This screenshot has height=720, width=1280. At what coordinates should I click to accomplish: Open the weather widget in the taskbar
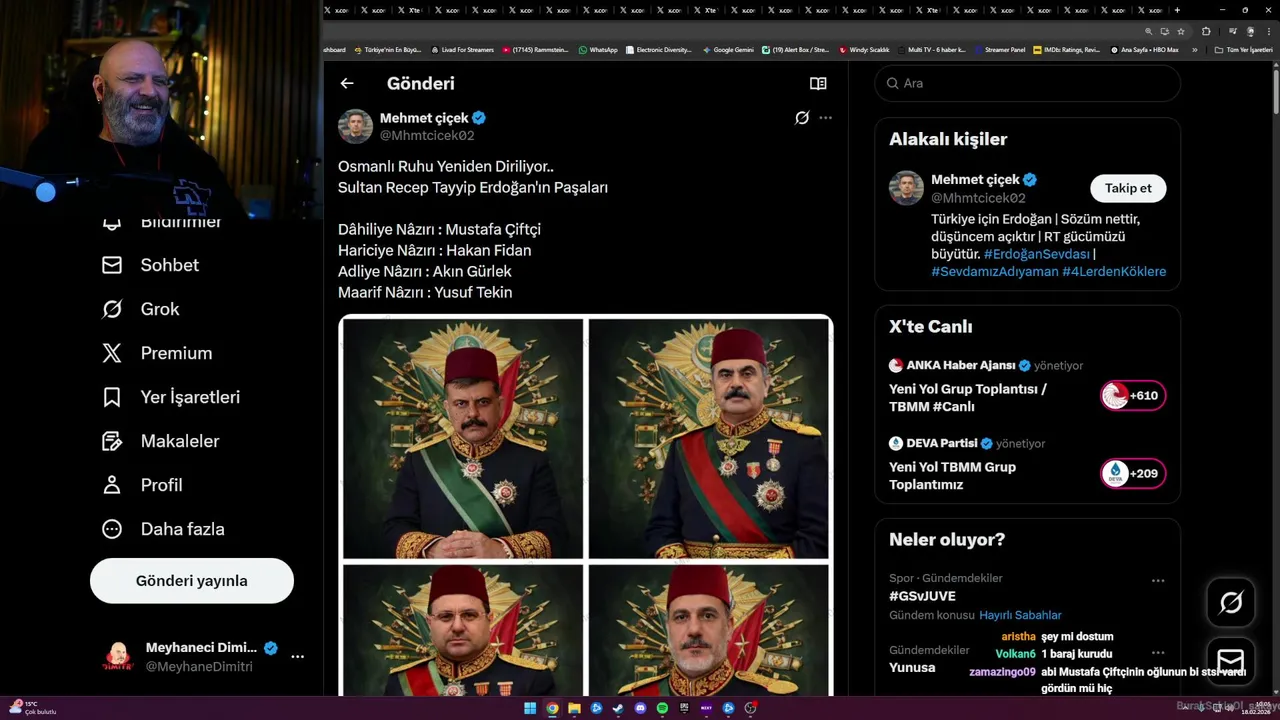point(33,707)
